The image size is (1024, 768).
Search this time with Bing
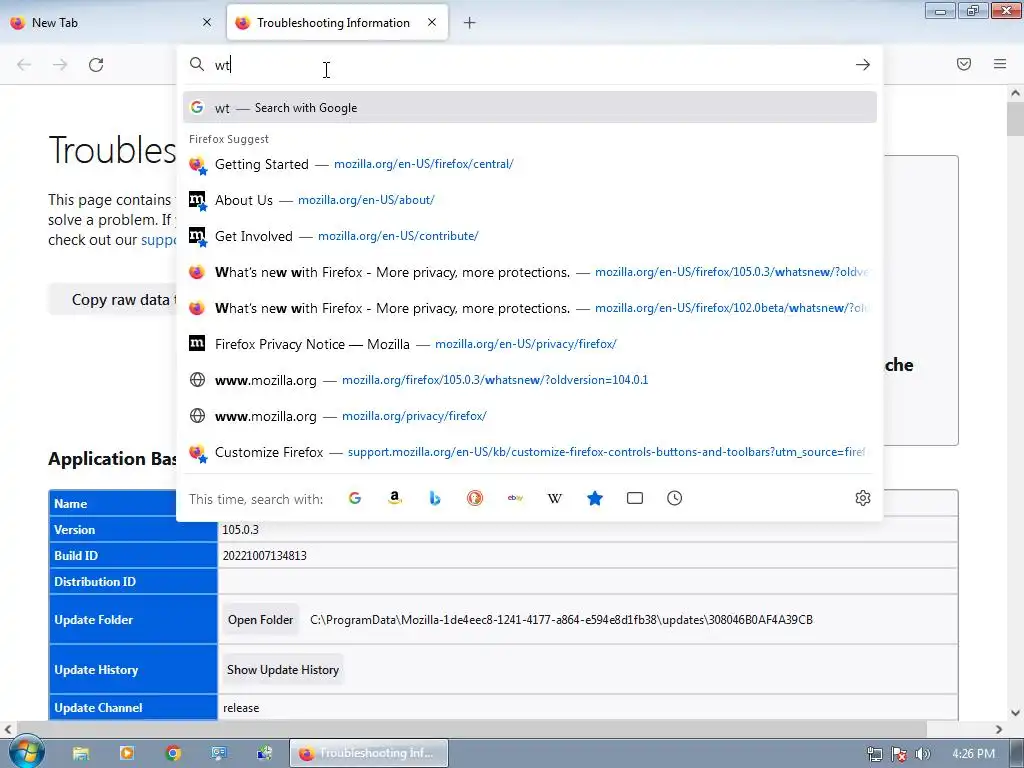(435, 498)
